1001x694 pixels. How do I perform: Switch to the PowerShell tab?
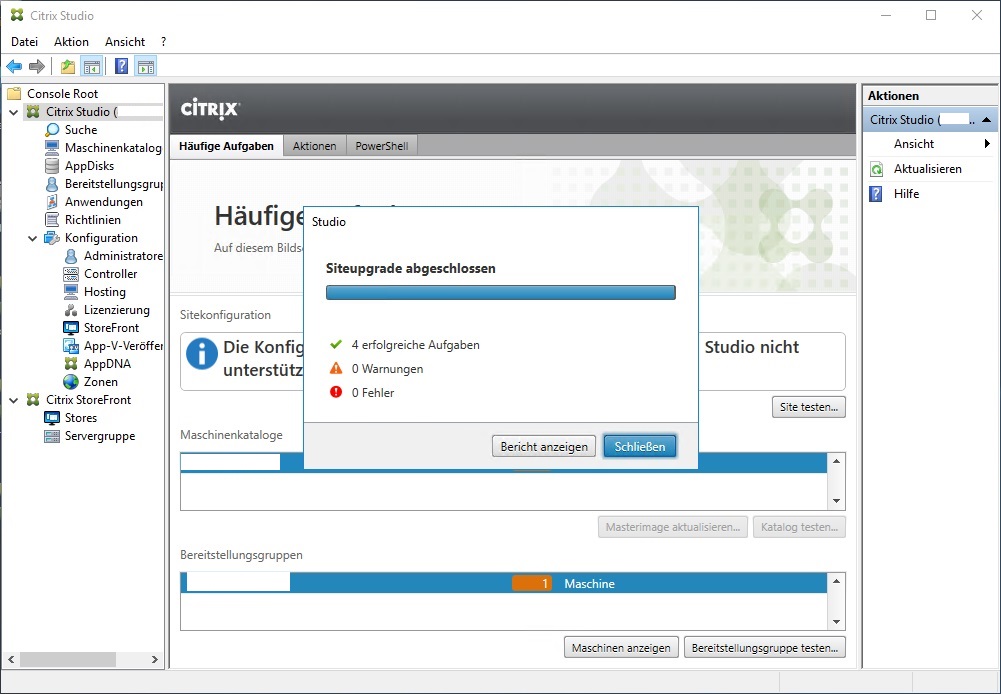381,145
